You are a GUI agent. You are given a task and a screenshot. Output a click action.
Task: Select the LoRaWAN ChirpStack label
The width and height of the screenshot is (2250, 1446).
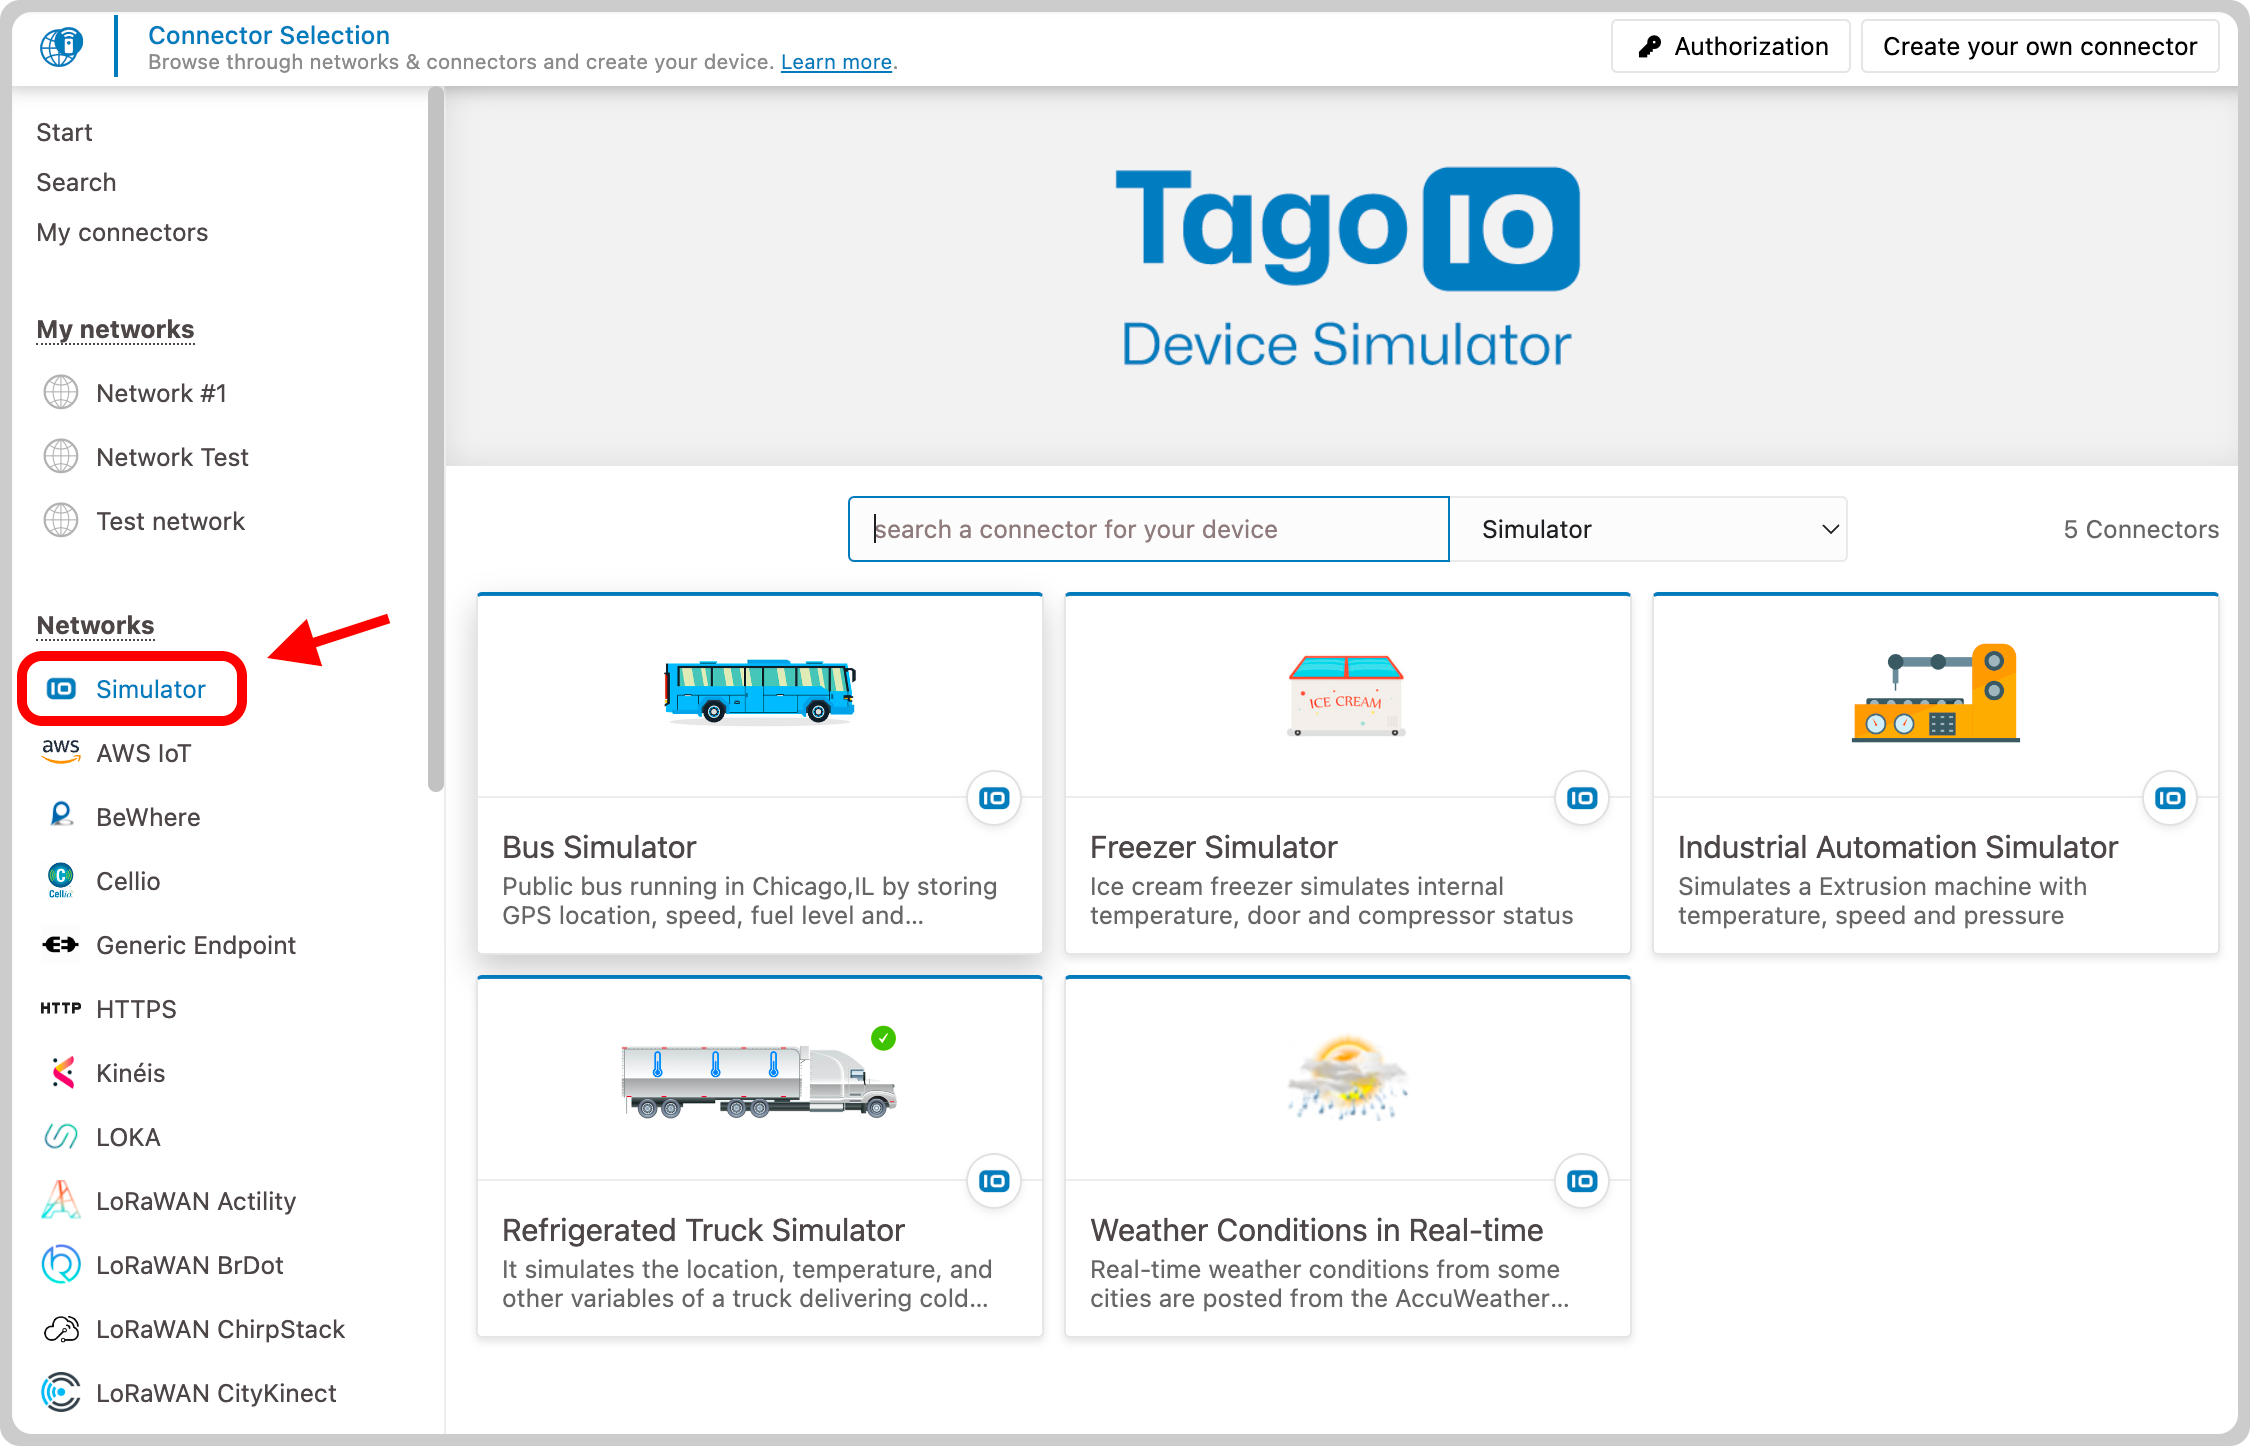220,1329
